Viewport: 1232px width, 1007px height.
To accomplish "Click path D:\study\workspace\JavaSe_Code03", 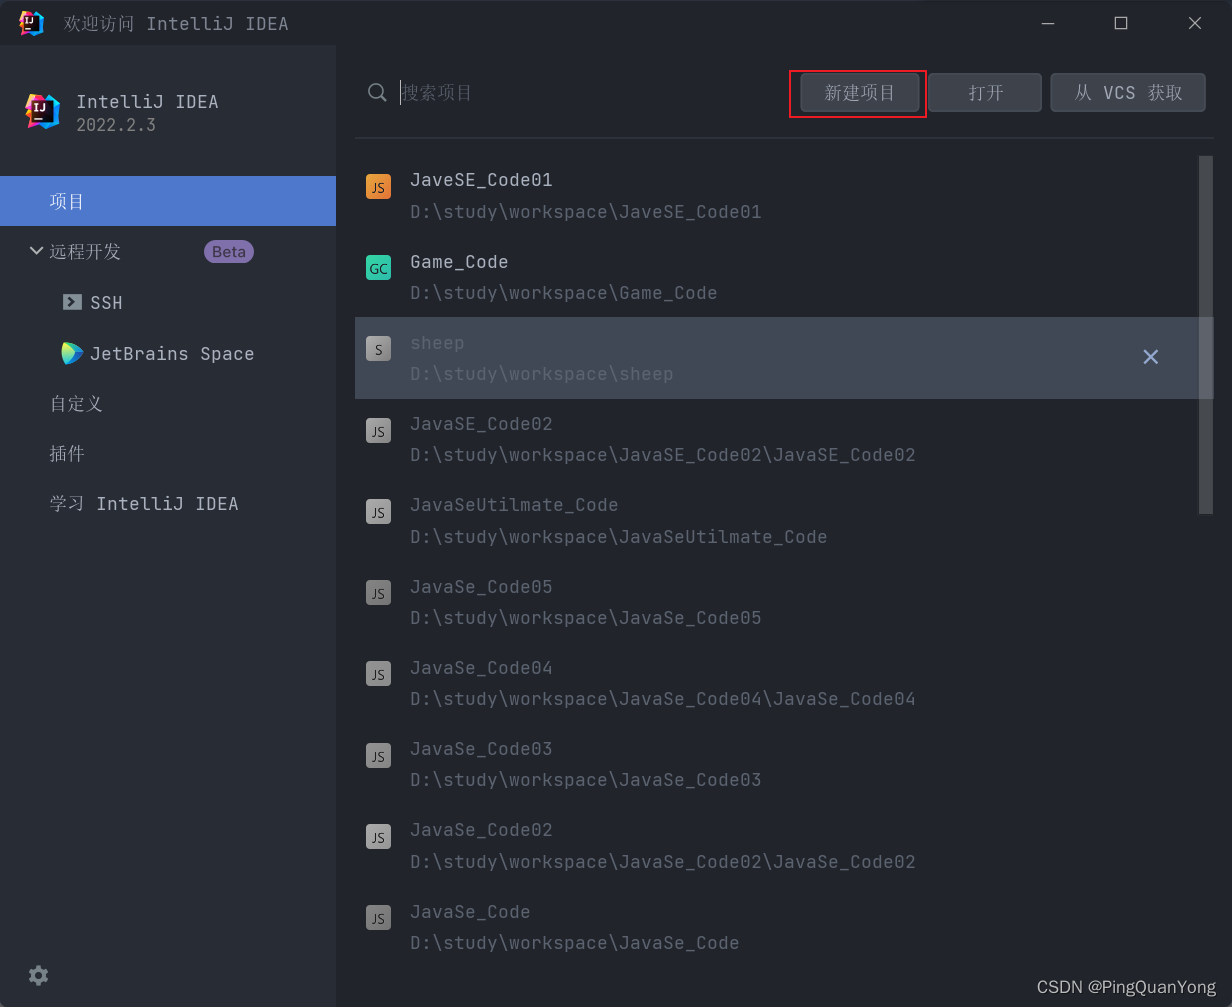I will point(586,780).
